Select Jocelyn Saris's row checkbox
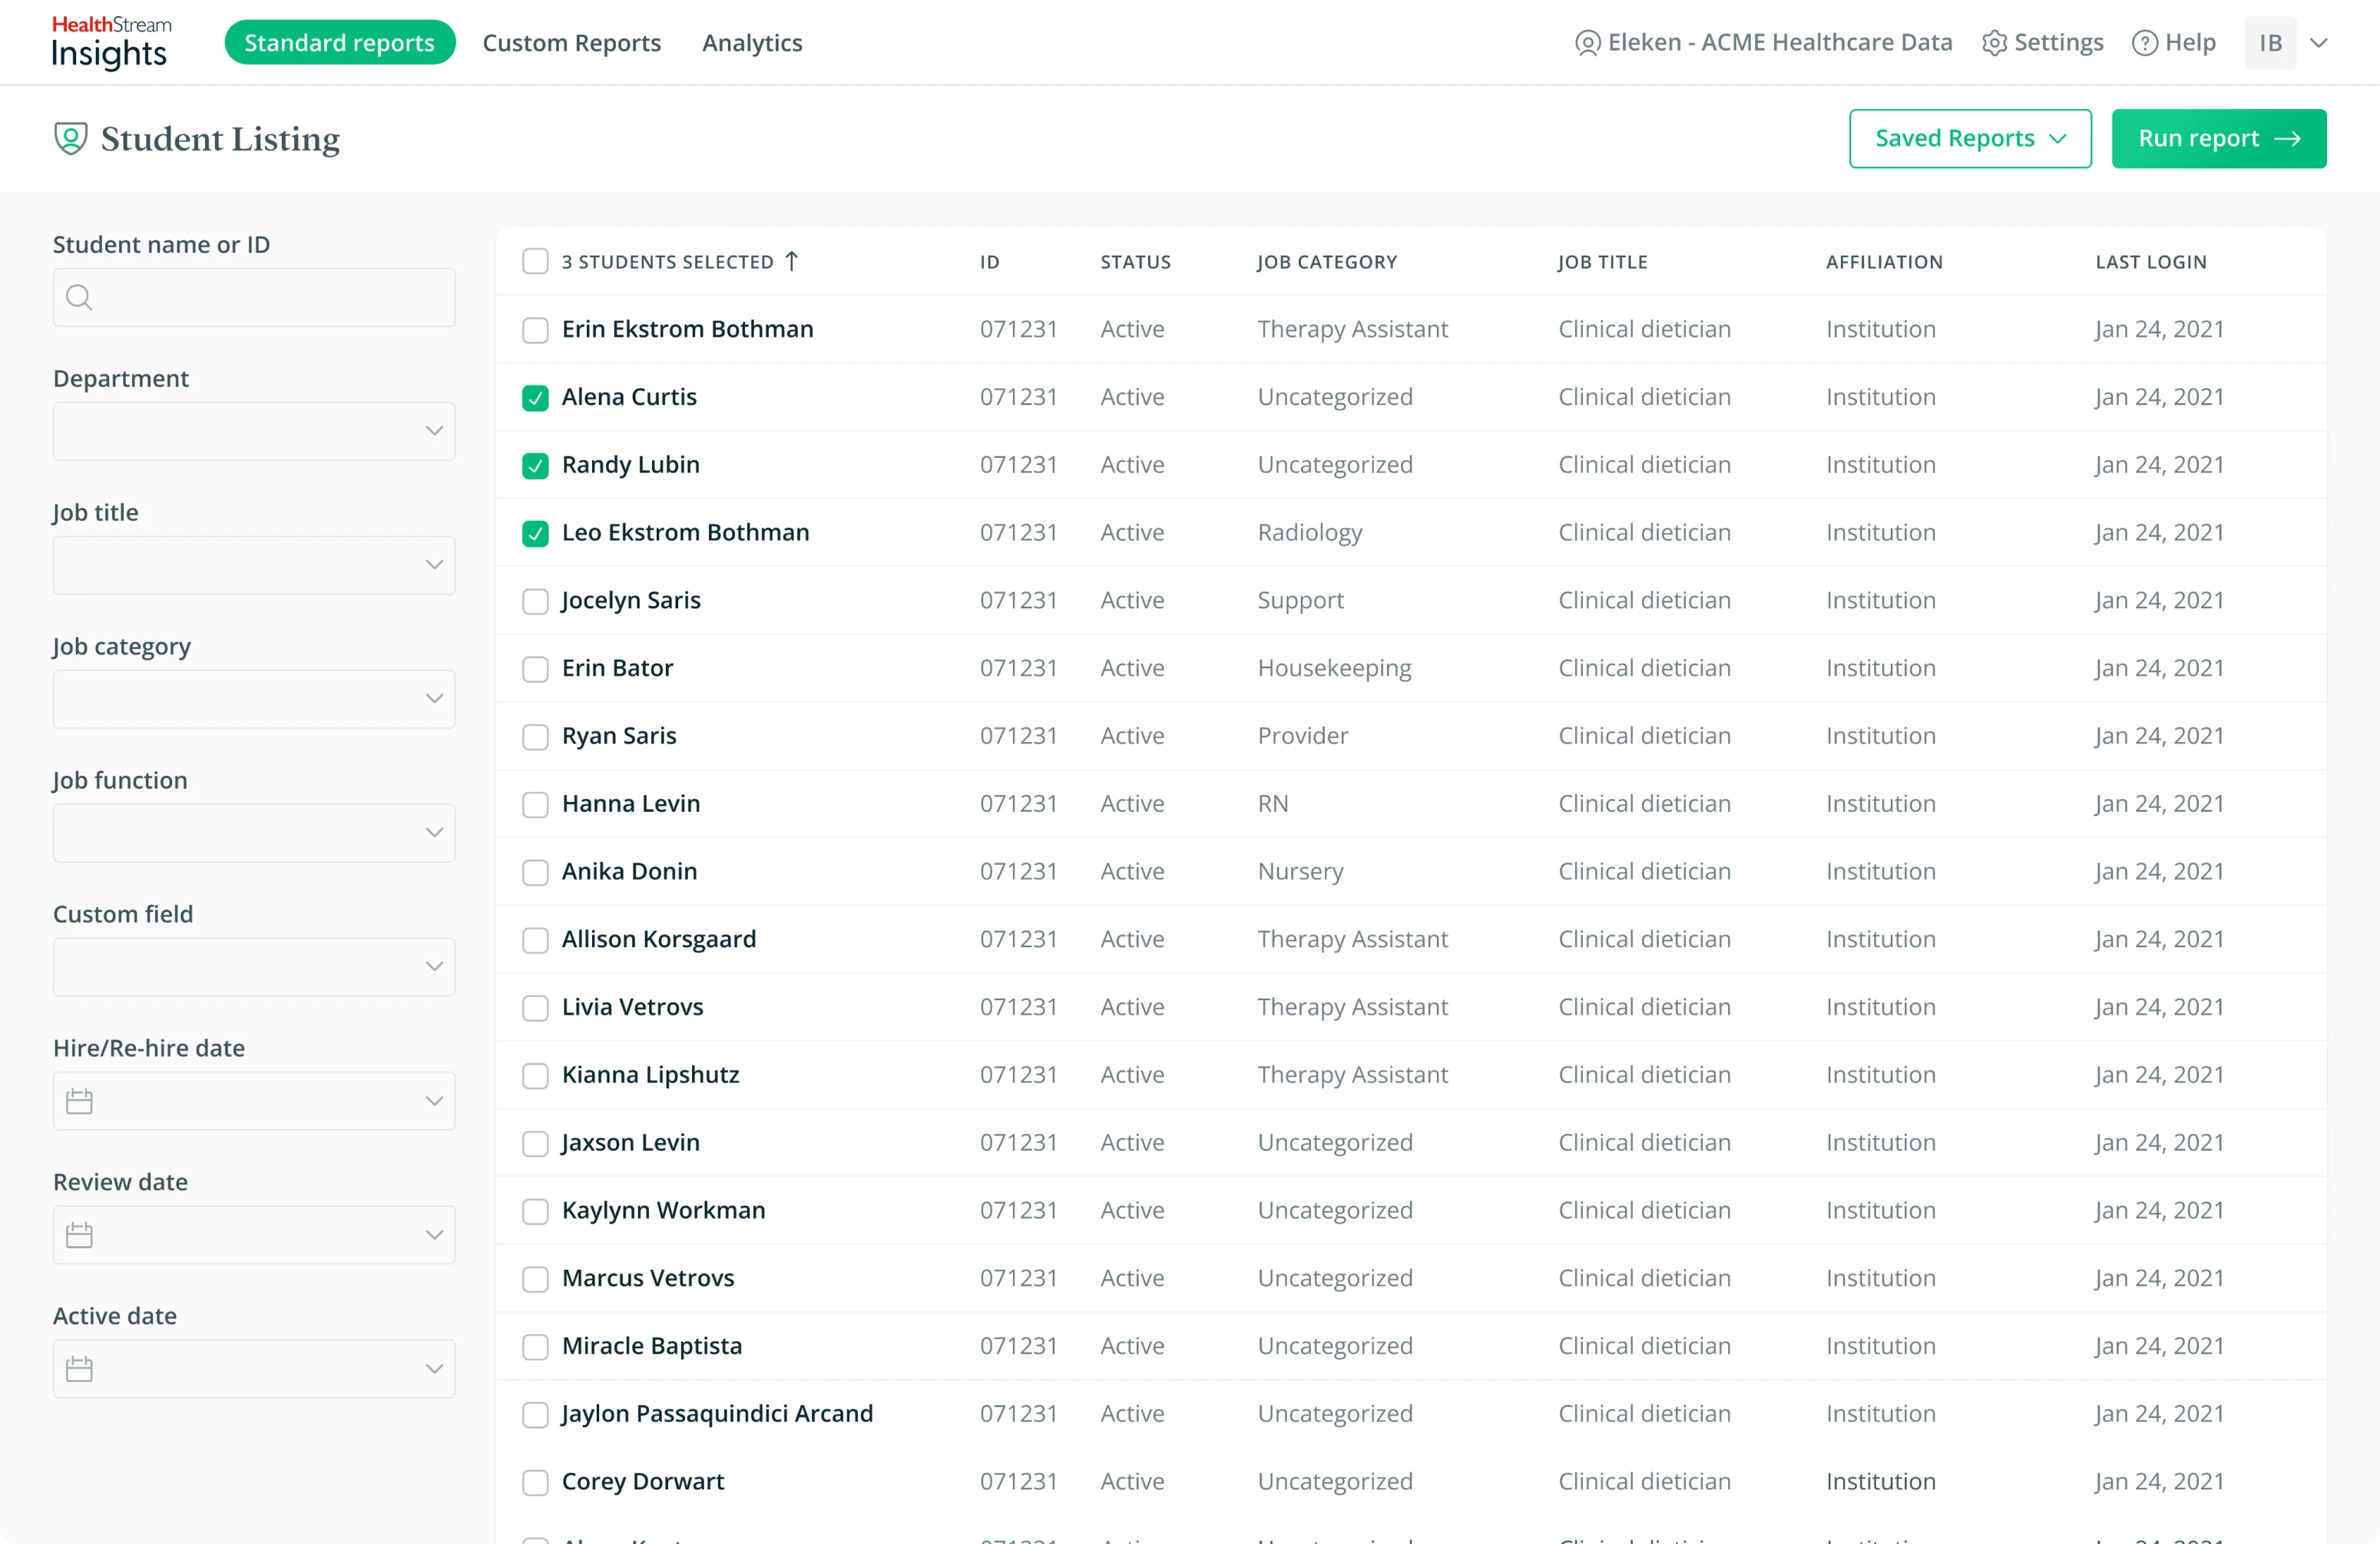The width and height of the screenshot is (2380, 1544). coord(535,601)
